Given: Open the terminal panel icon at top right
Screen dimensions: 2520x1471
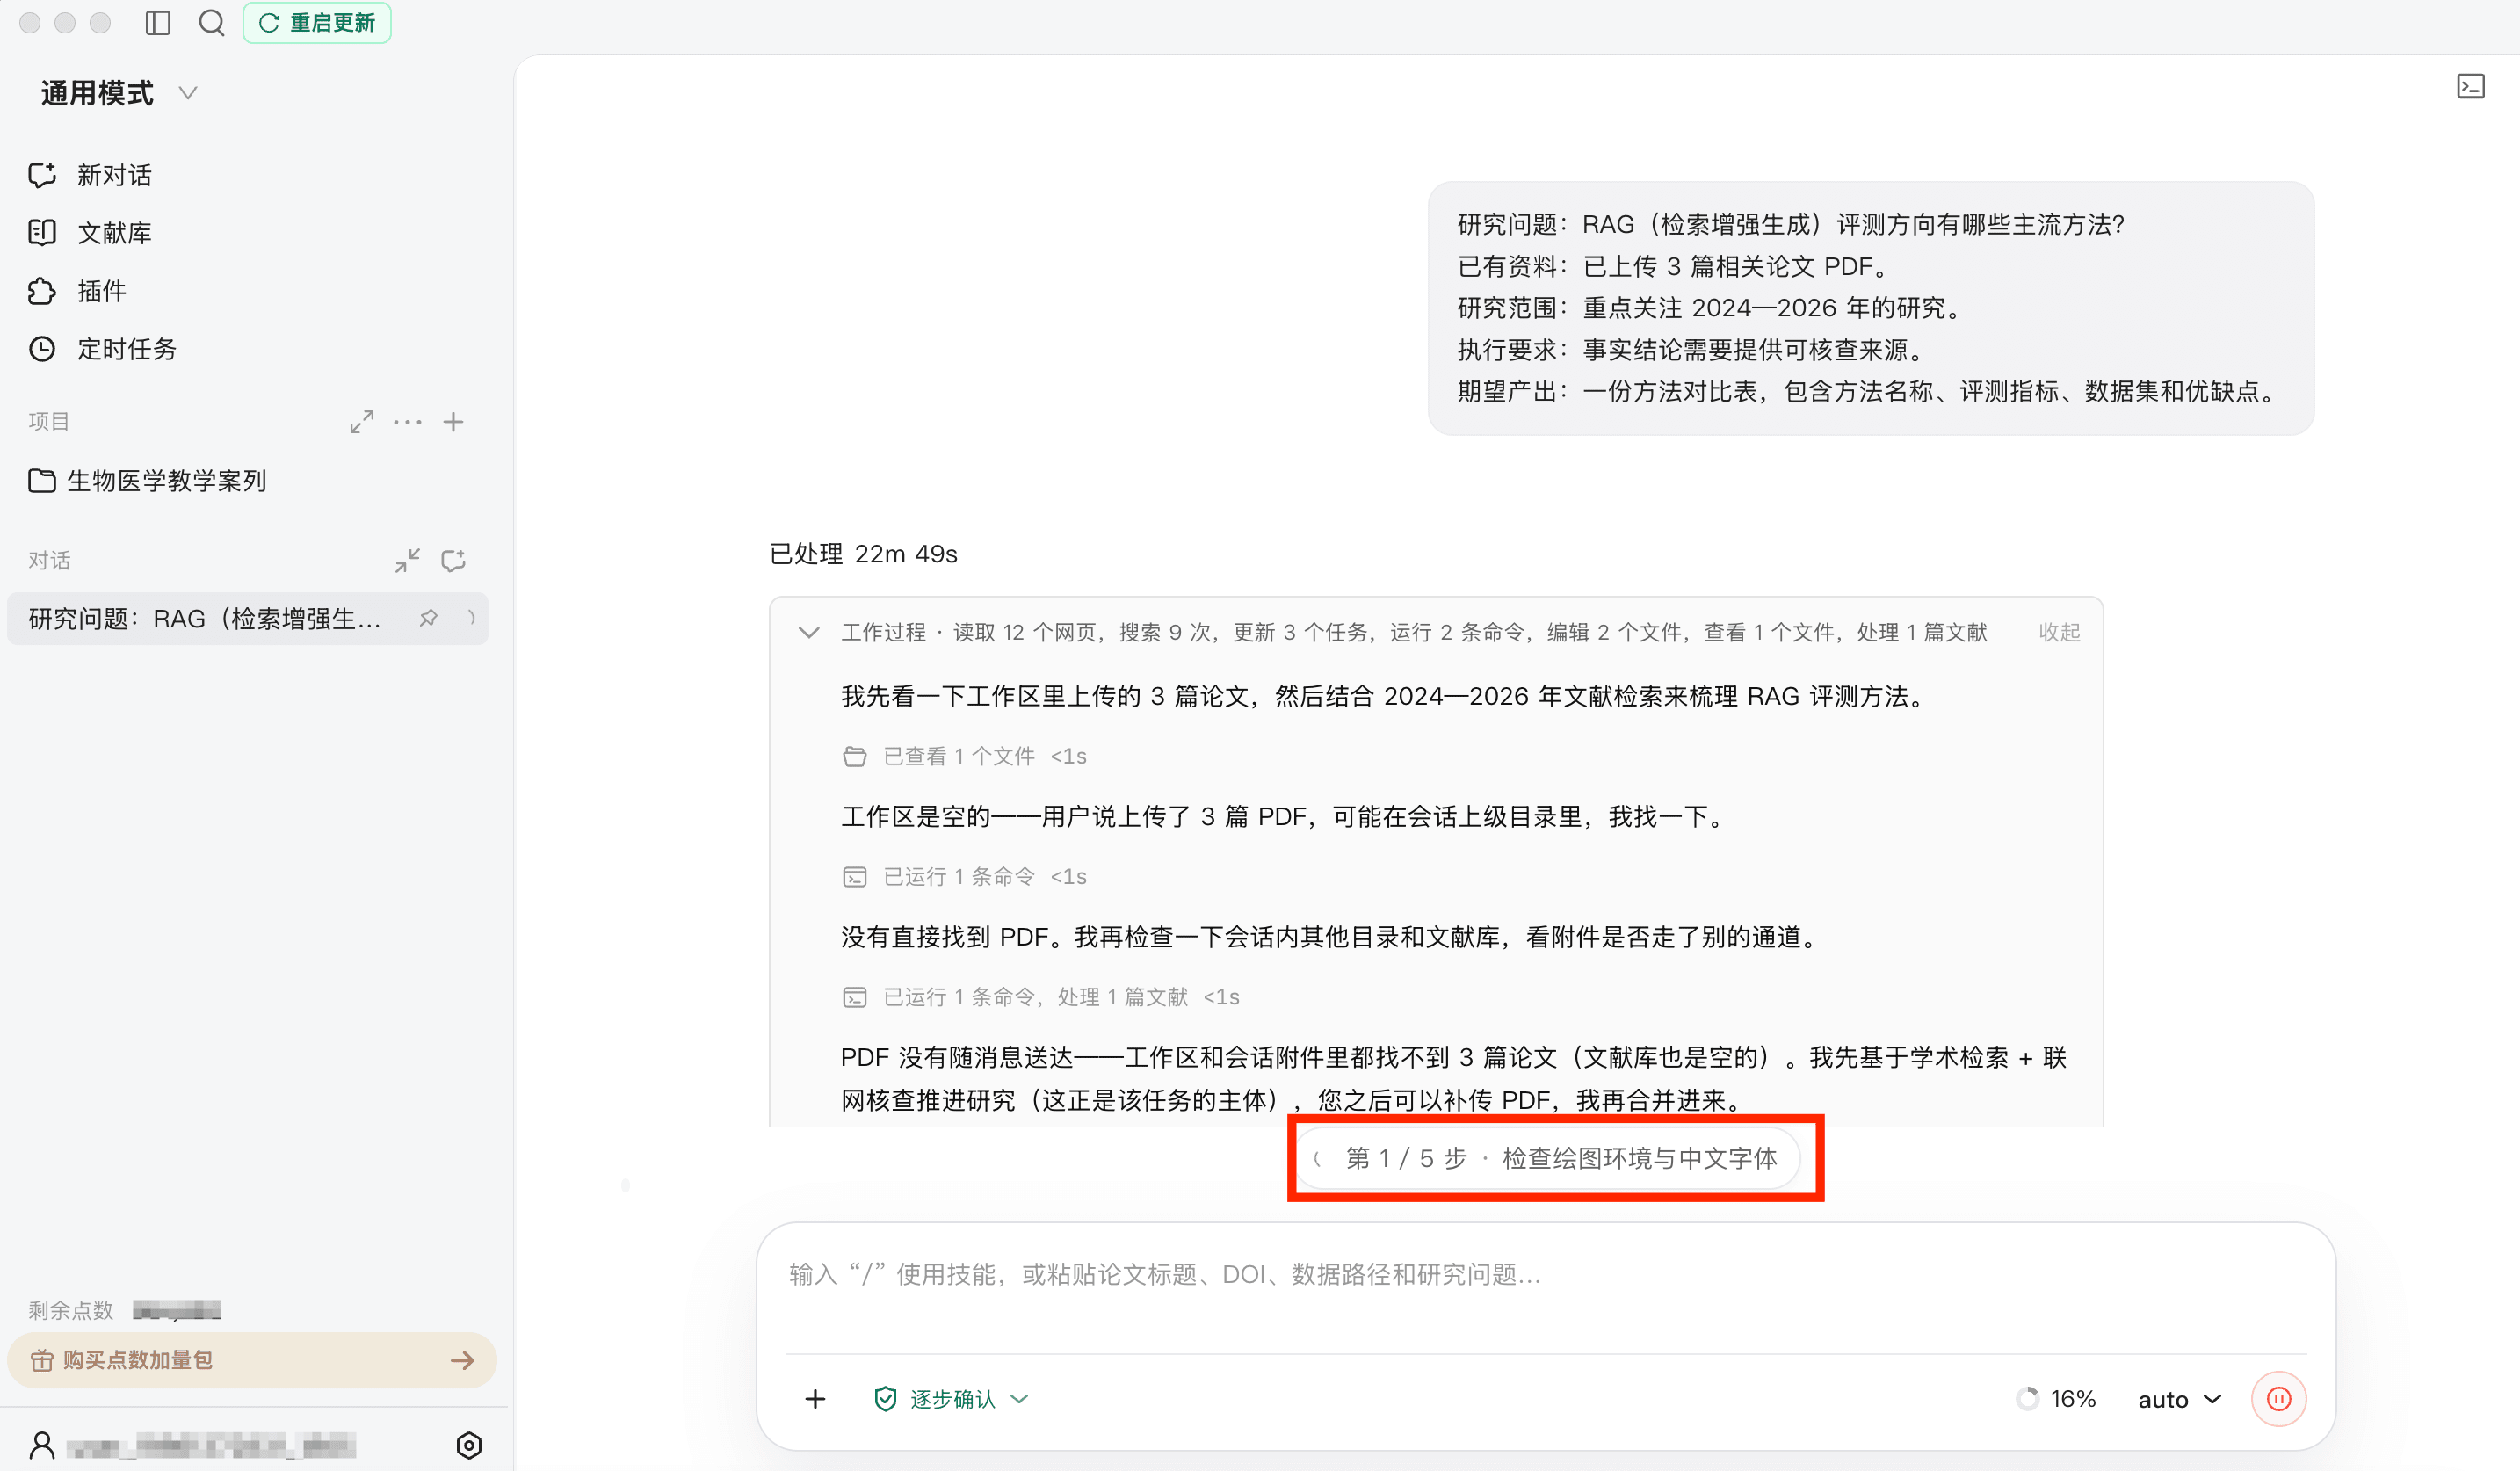Looking at the screenshot, I should pos(2470,87).
